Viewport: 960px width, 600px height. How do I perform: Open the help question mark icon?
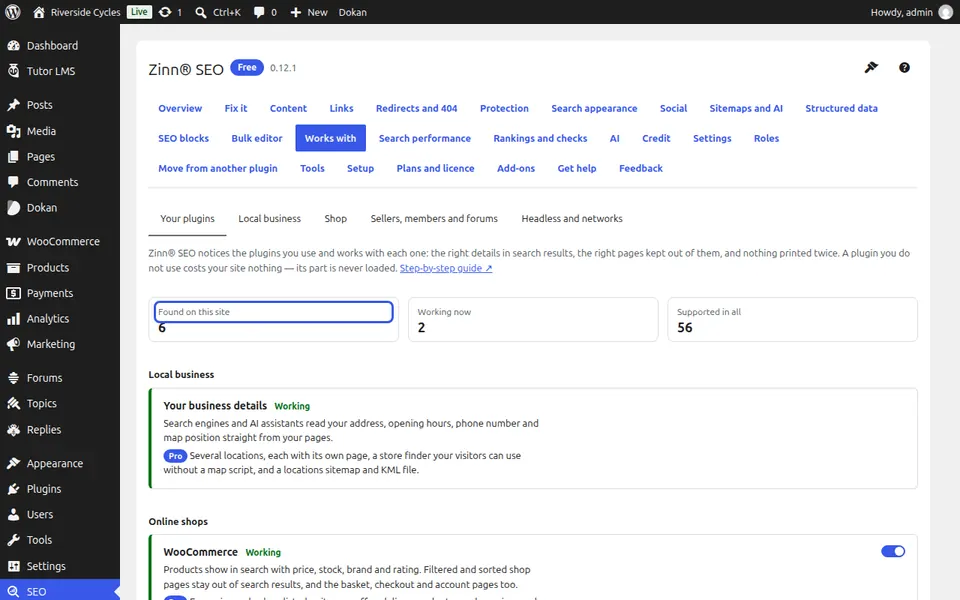click(904, 68)
